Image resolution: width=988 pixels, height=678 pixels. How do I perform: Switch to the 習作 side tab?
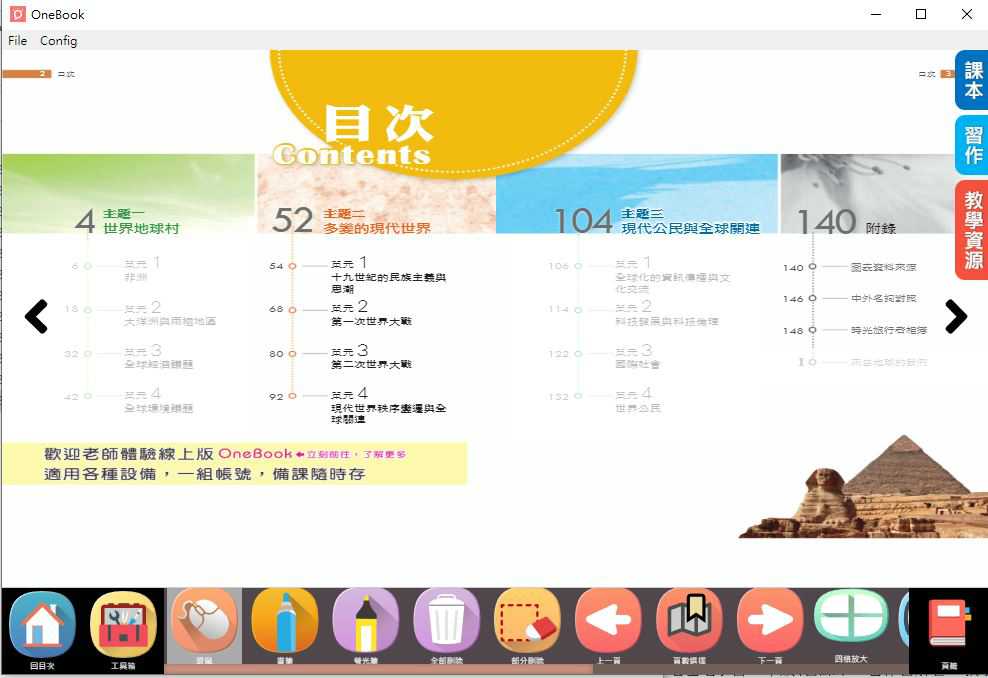(972, 145)
